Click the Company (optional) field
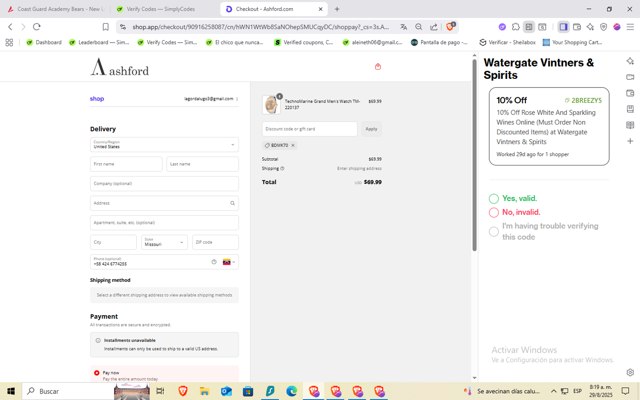Screen dimensions: 640x400 164,184
